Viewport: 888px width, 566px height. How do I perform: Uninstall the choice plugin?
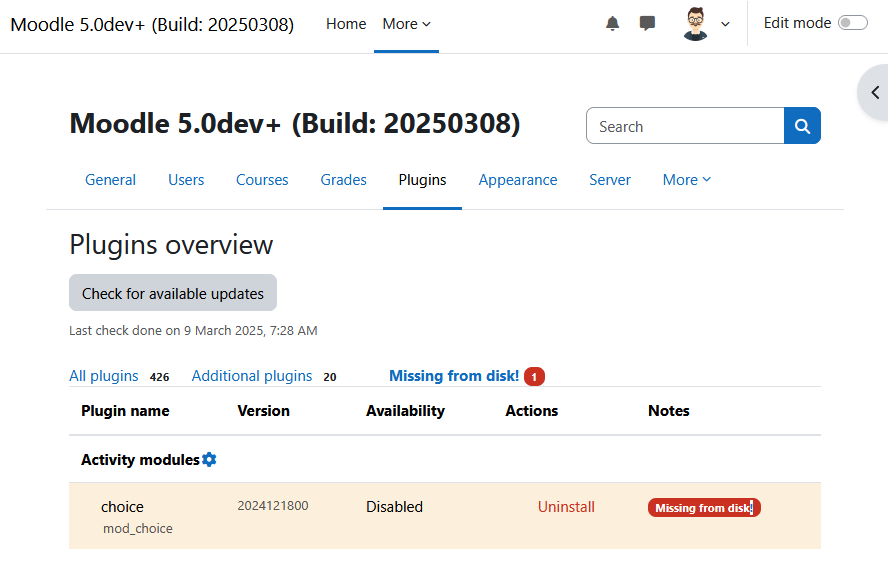point(566,507)
